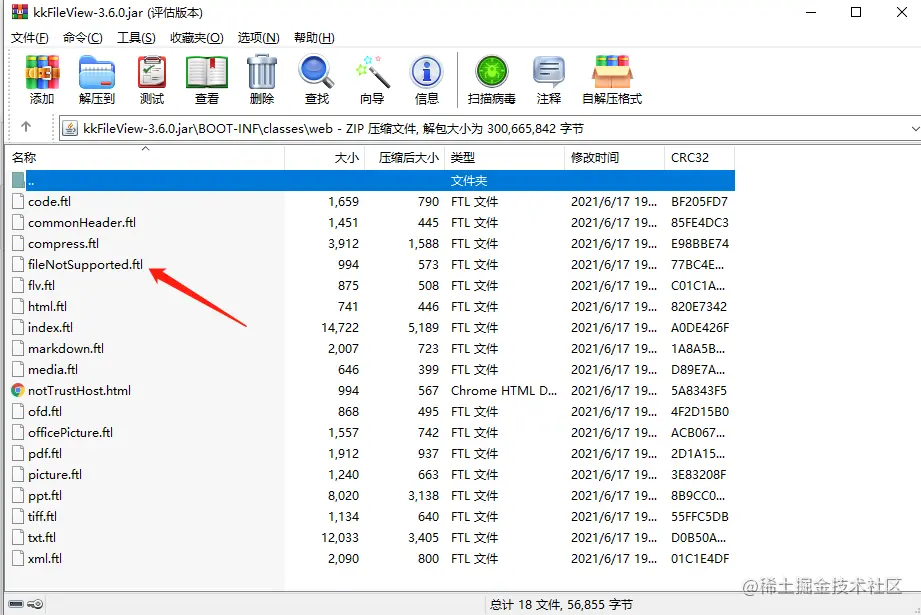921x615 pixels.
Task: Select the file officePicture.ftl
Action: click(x=70, y=433)
